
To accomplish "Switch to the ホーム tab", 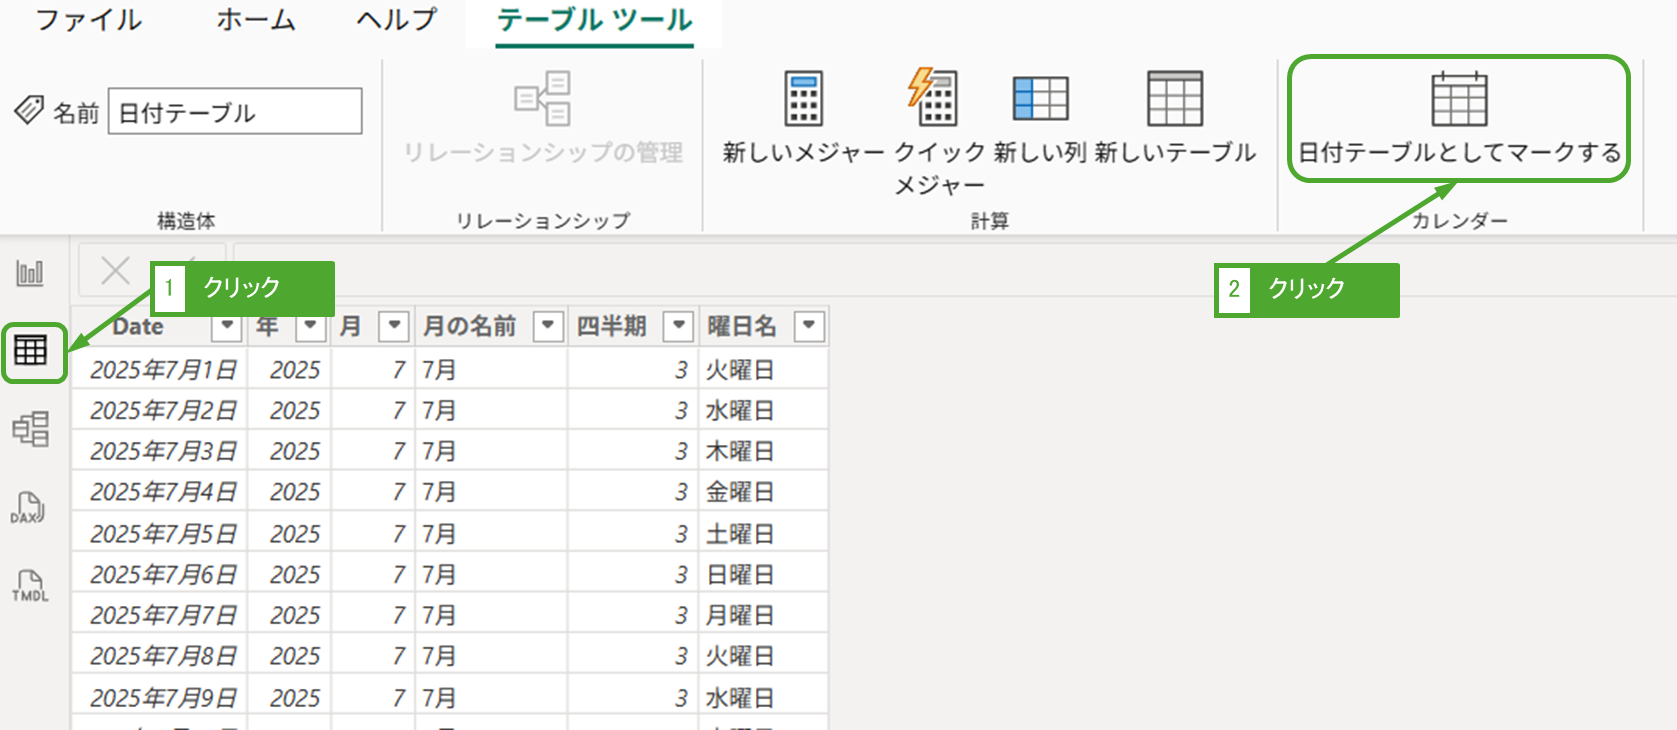I will tap(256, 20).
